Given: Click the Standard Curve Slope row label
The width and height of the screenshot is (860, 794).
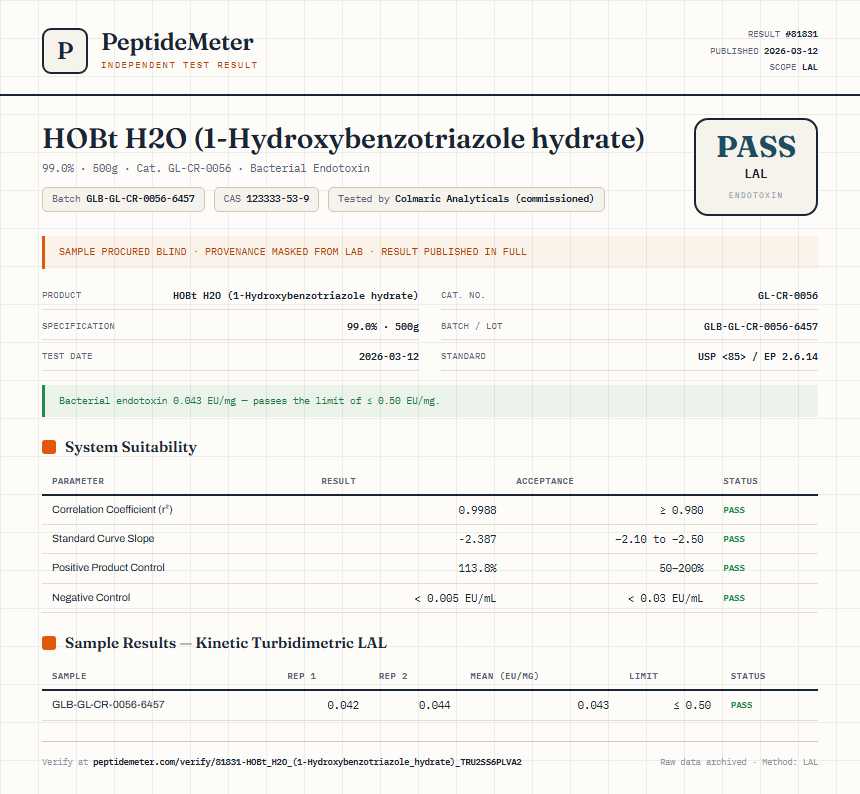Looking at the screenshot, I should point(103,538).
